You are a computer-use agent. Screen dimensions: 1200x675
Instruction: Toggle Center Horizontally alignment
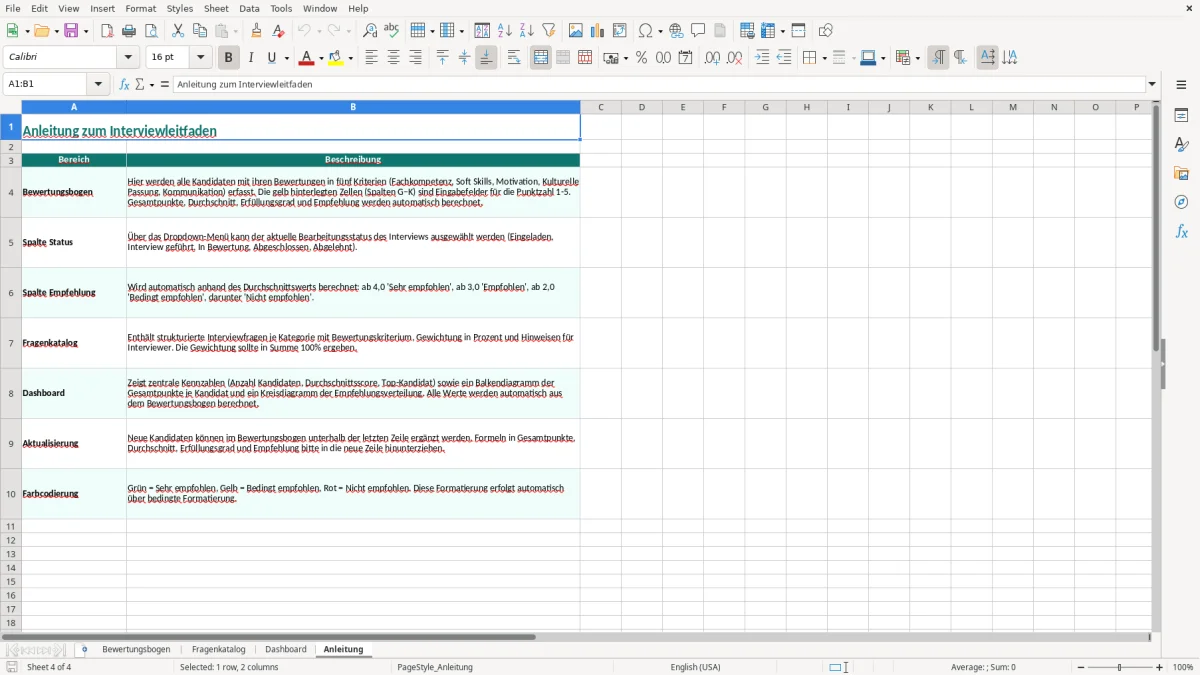click(393, 58)
